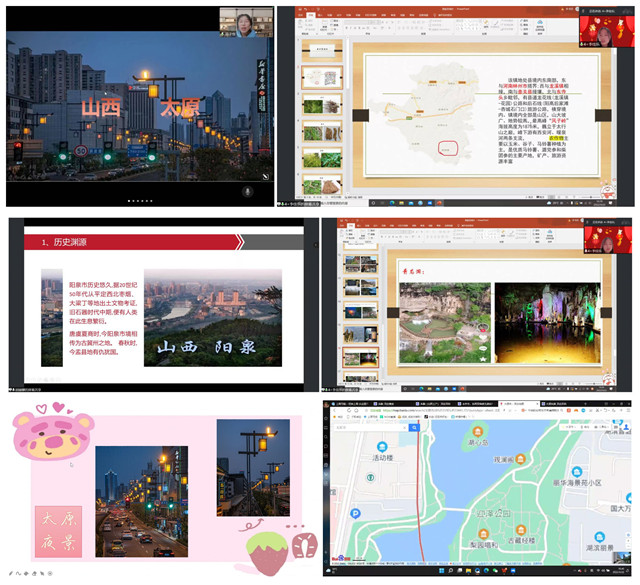
Task: Click parking P marker on map
Action: (355, 514)
